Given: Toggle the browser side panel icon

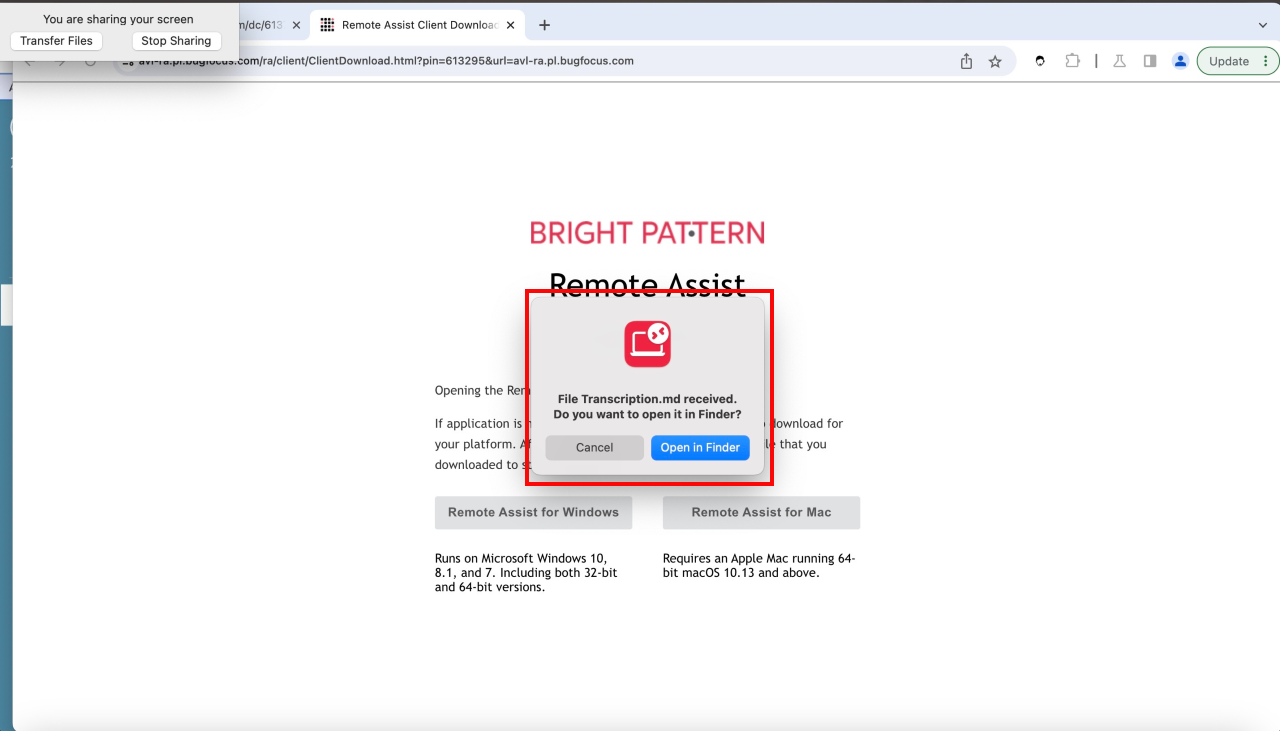Looking at the screenshot, I should (x=1150, y=61).
